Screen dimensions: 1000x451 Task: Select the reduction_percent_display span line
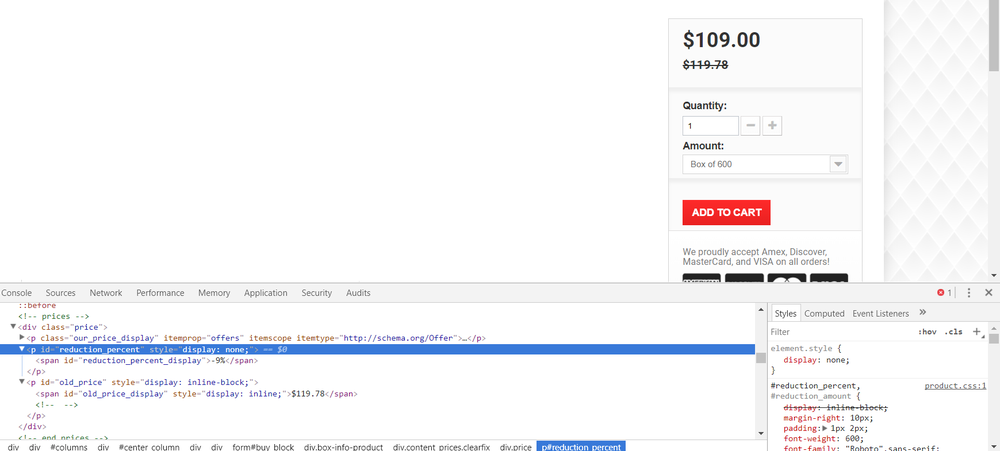click(x=147, y=360)
